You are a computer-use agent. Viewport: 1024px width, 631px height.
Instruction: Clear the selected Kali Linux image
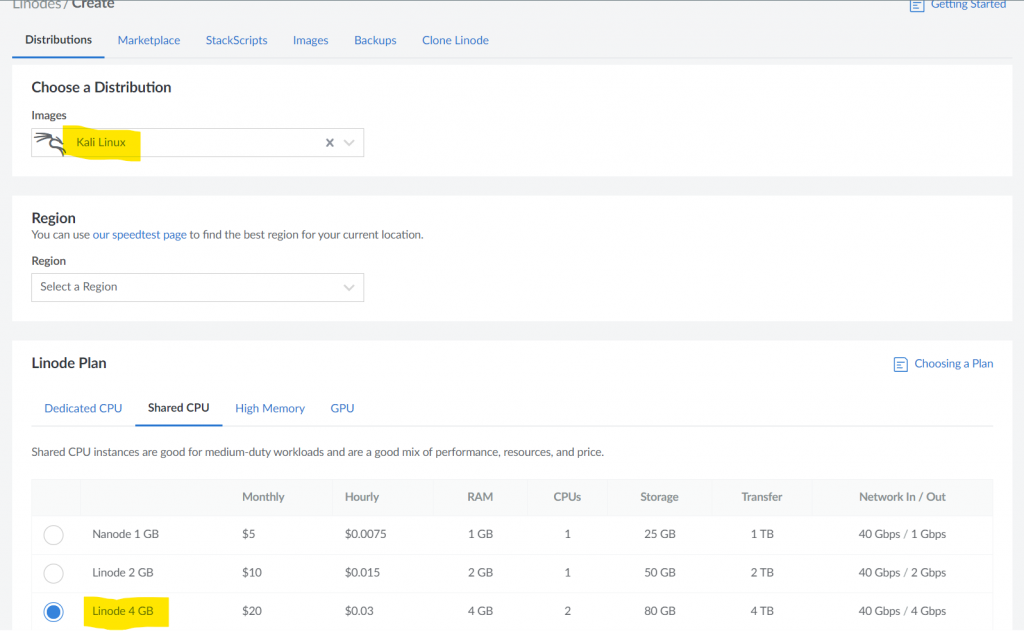[x=329, y=143]
